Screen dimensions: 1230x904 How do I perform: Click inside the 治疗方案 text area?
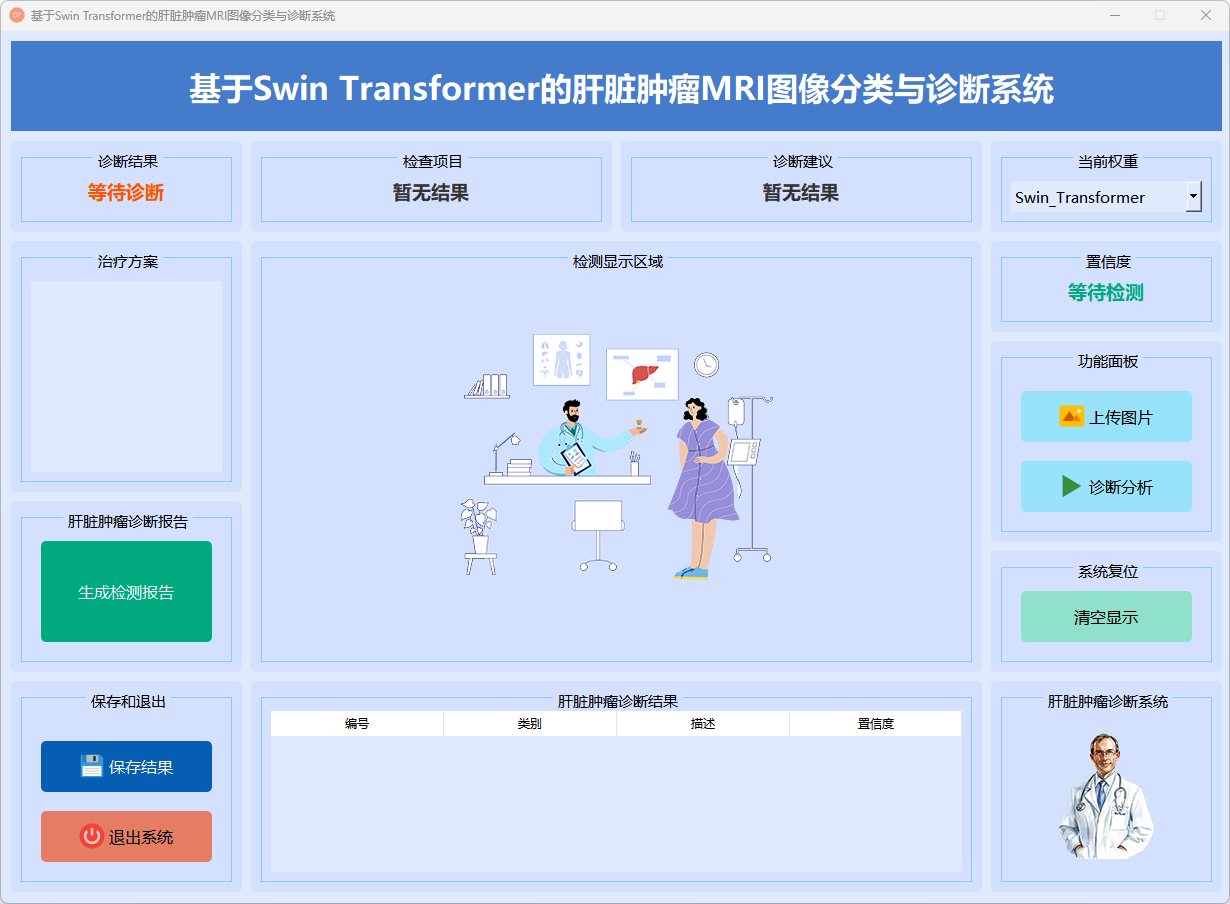point(126,375)
